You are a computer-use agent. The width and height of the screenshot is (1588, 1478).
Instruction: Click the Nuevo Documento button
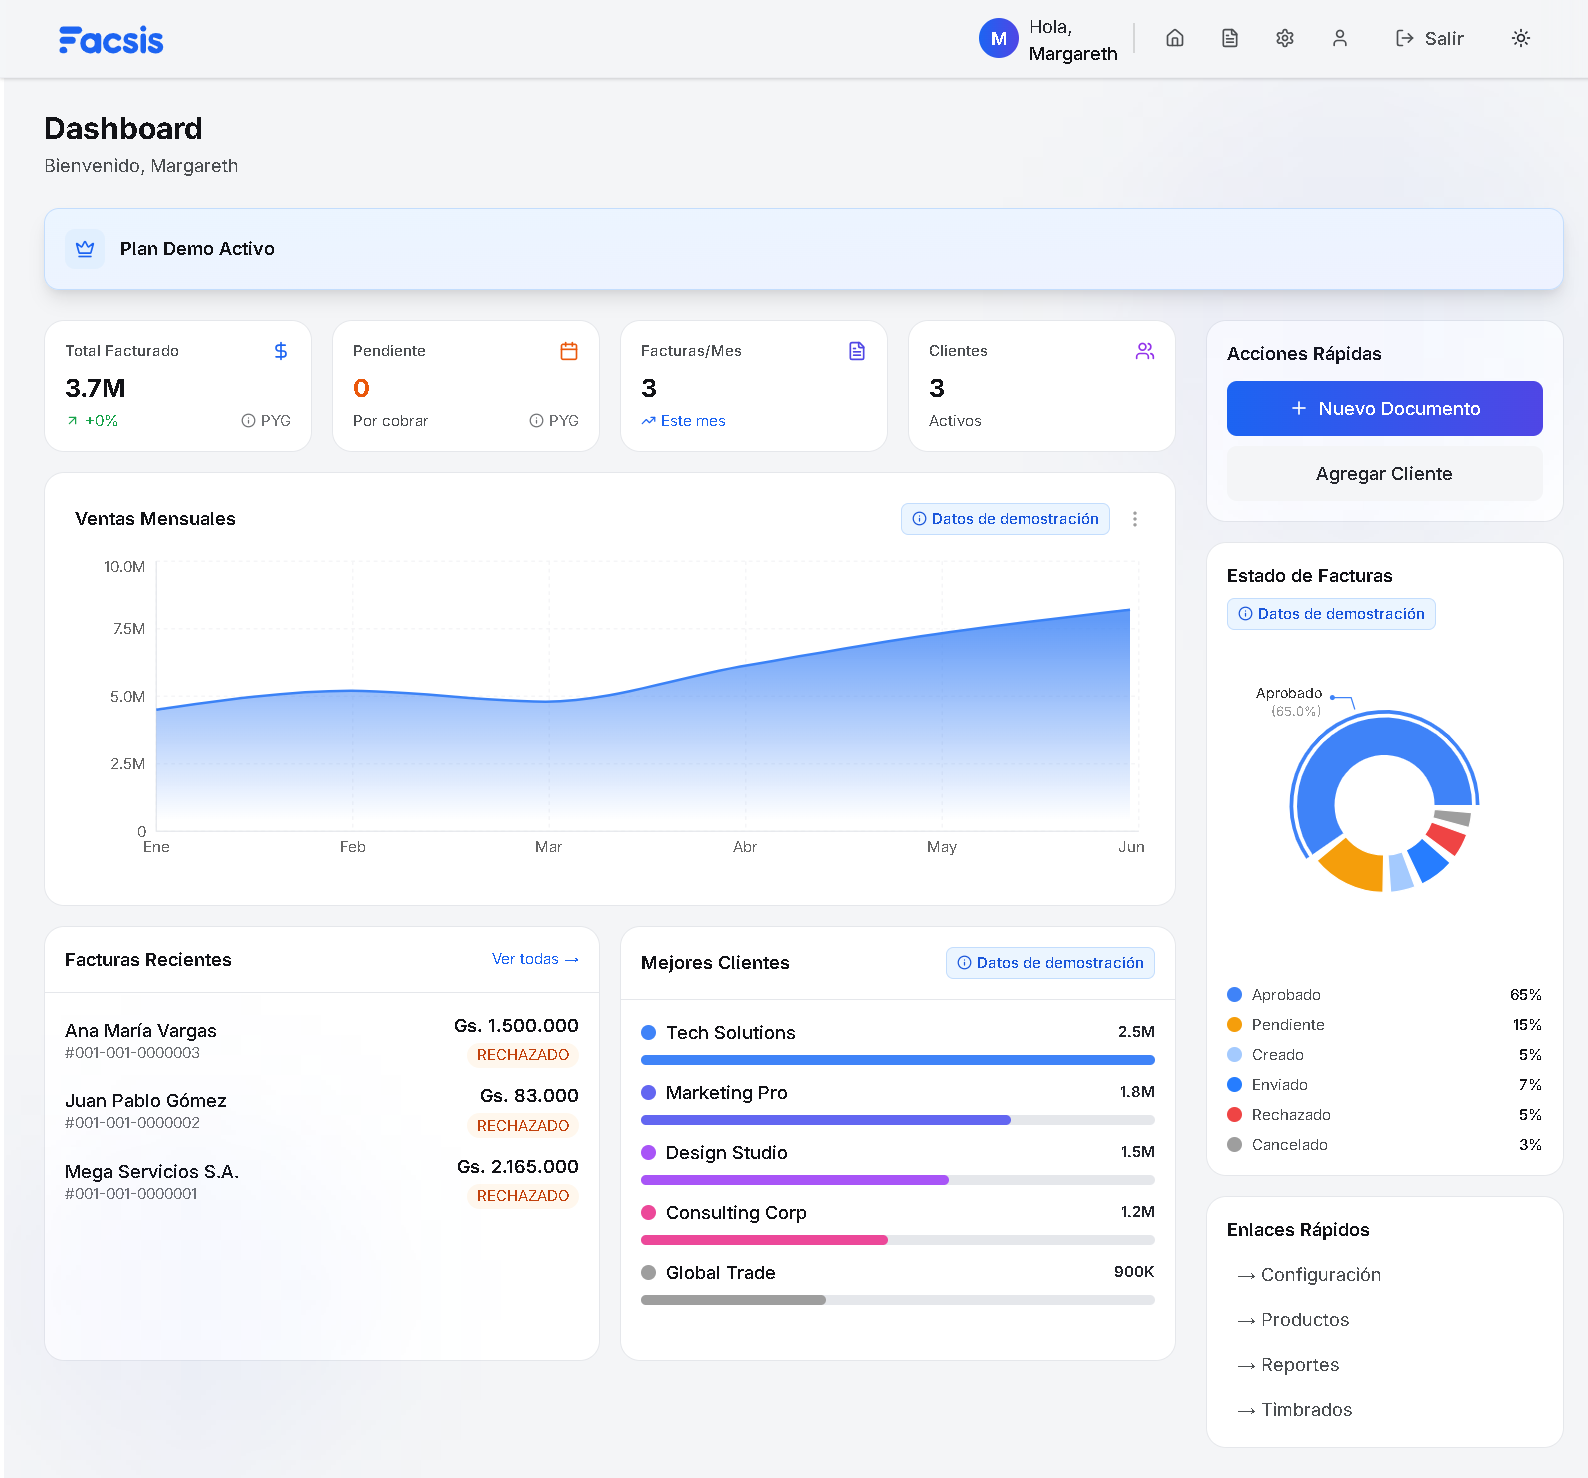(1384, 408)
